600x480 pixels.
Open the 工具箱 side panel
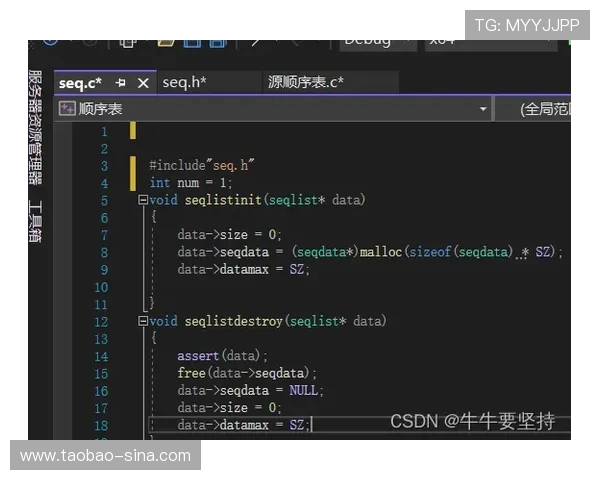point(35,221)
